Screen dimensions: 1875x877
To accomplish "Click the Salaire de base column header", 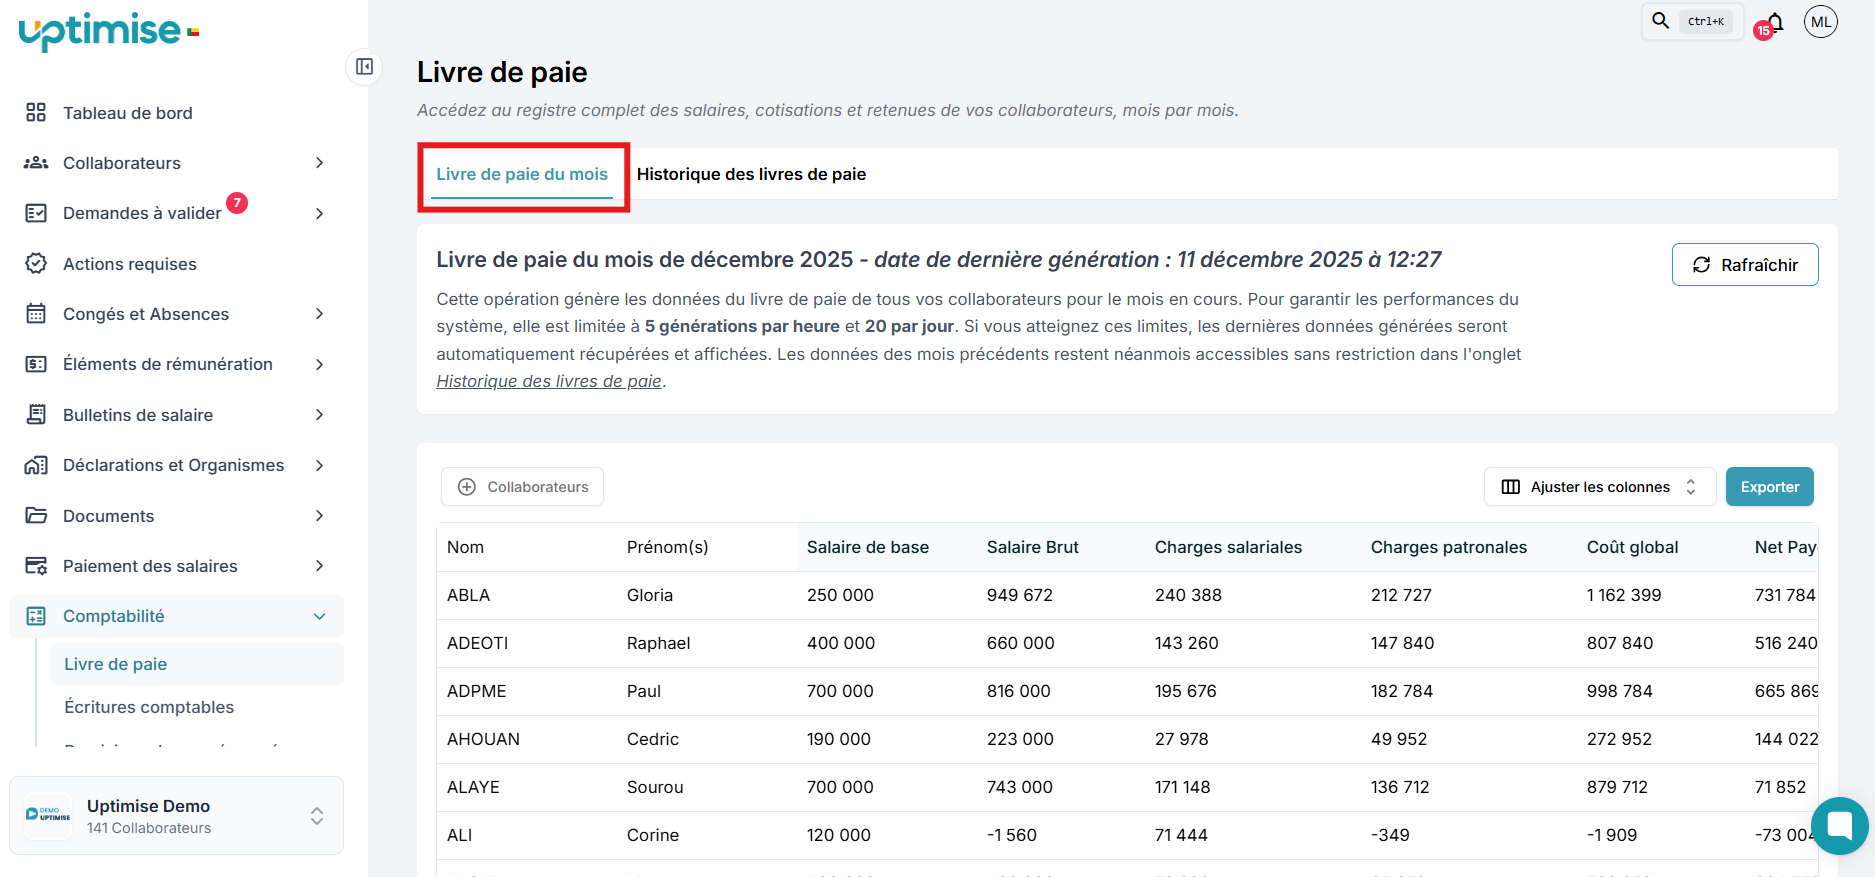I will (x=868, y=547).
